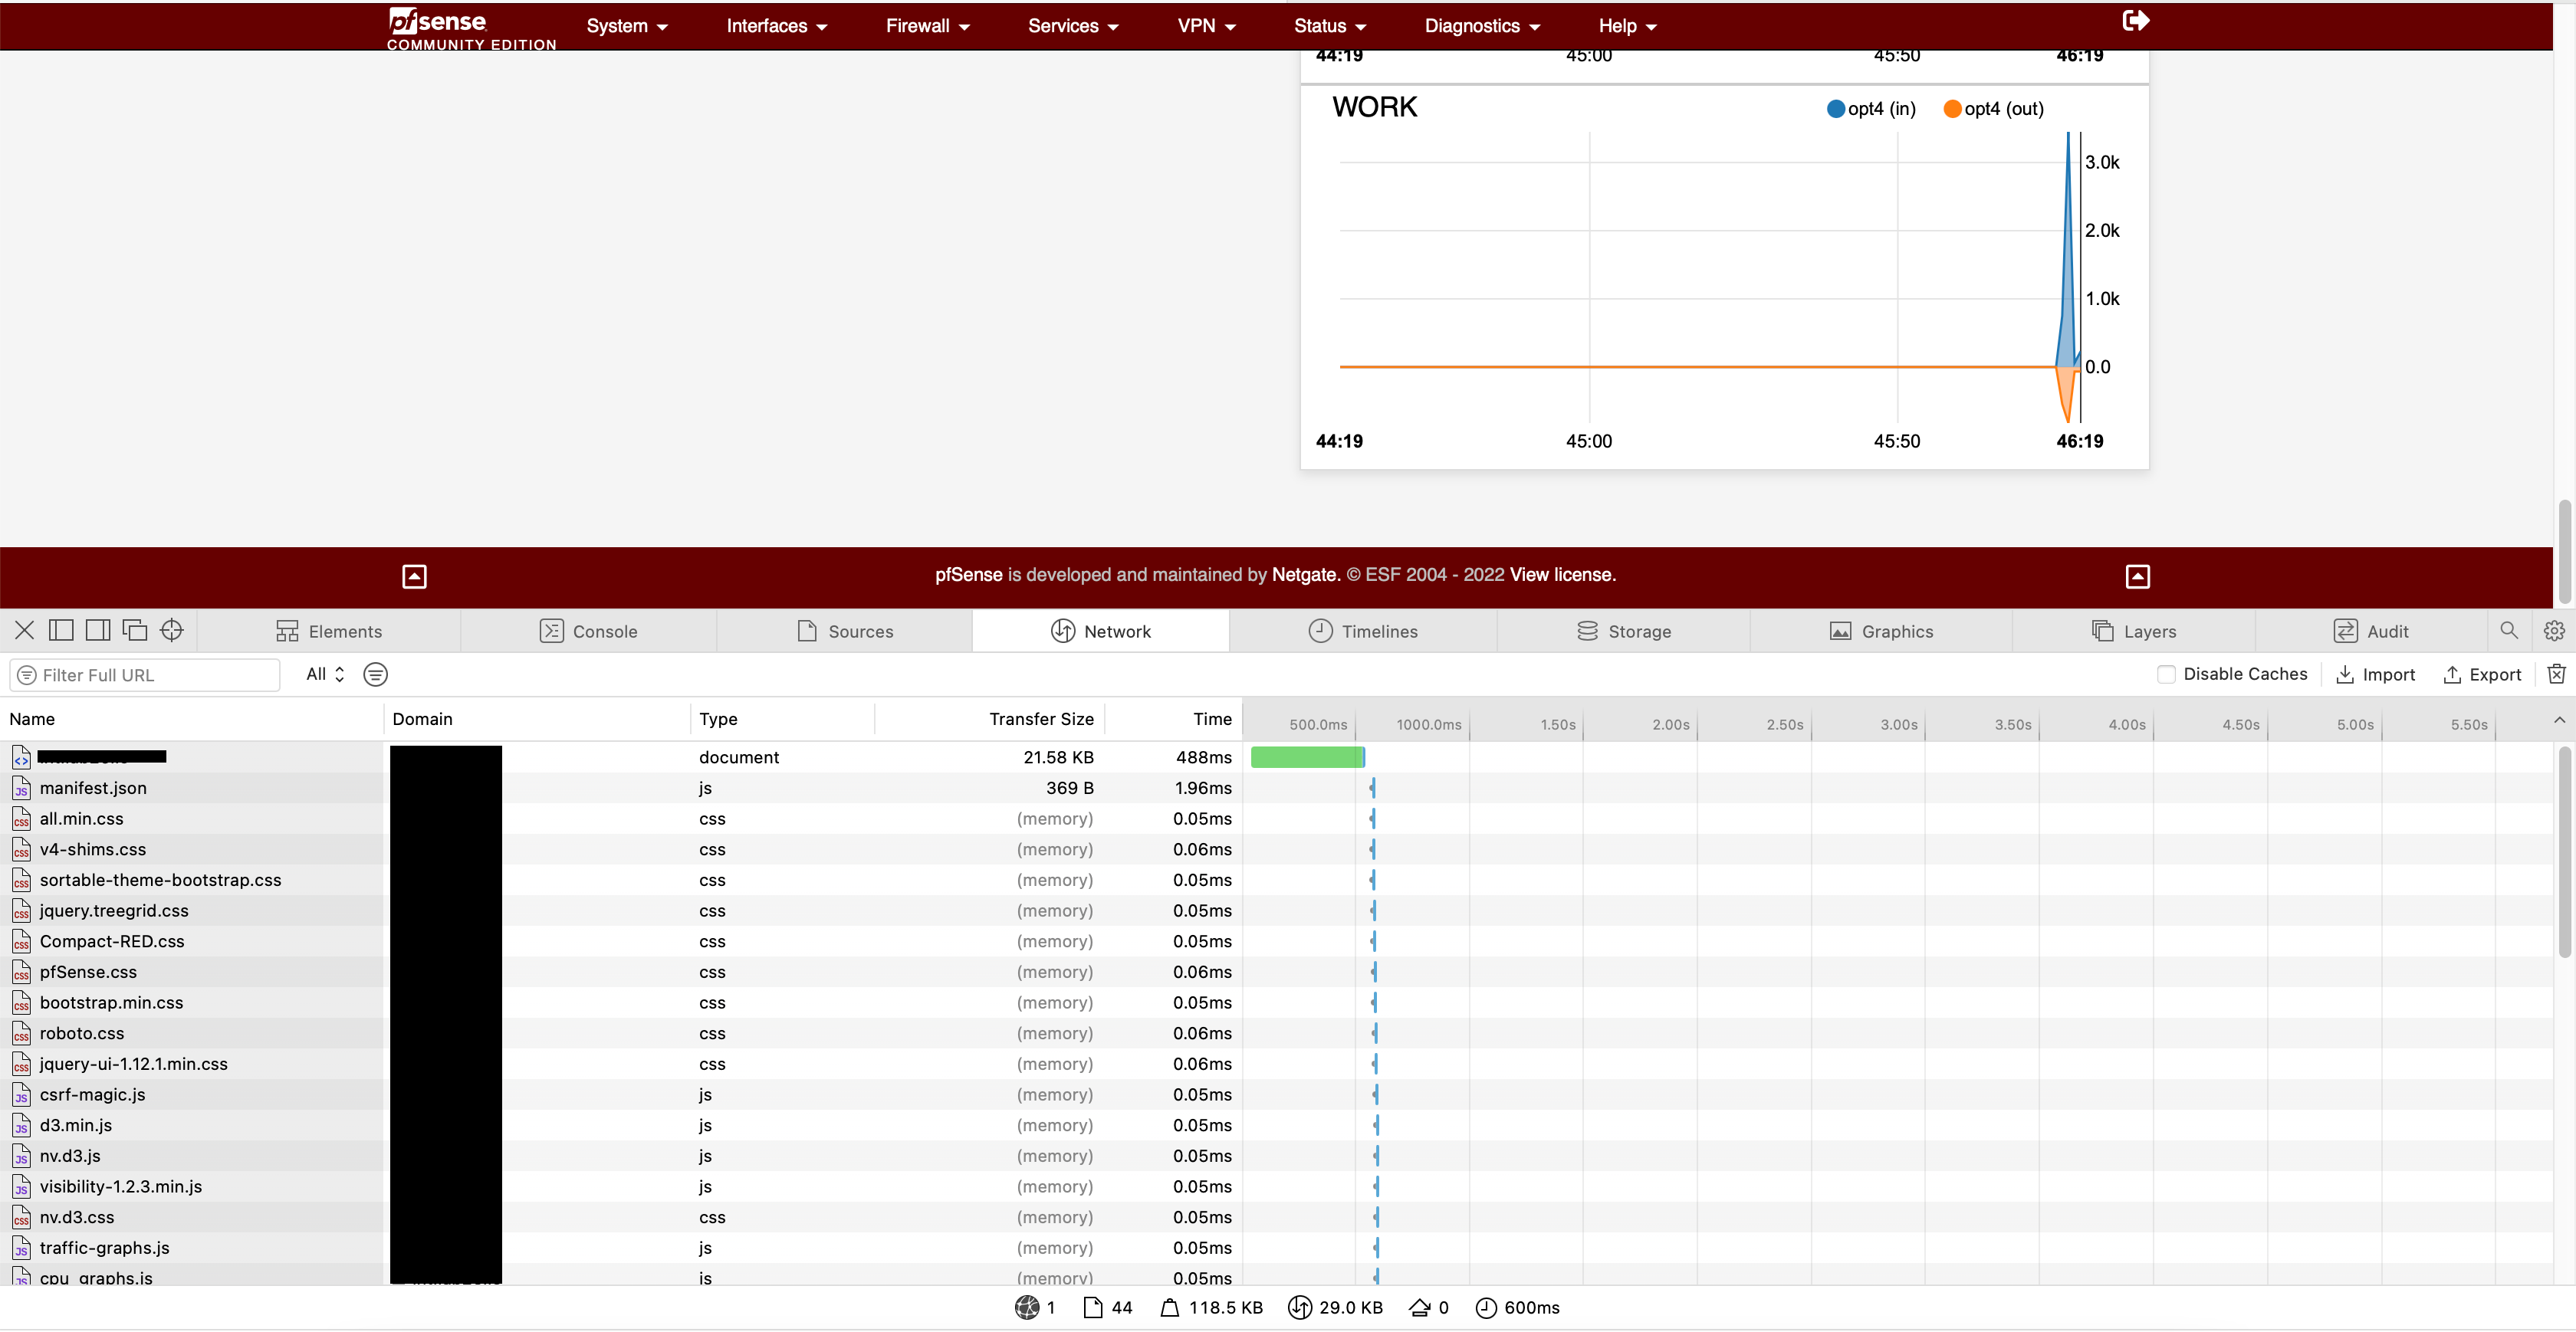Image resolution: width=2576 pixels, height=1332 pixels.
Task: Click in the Filter Full URL field
Action: (145, 674)
